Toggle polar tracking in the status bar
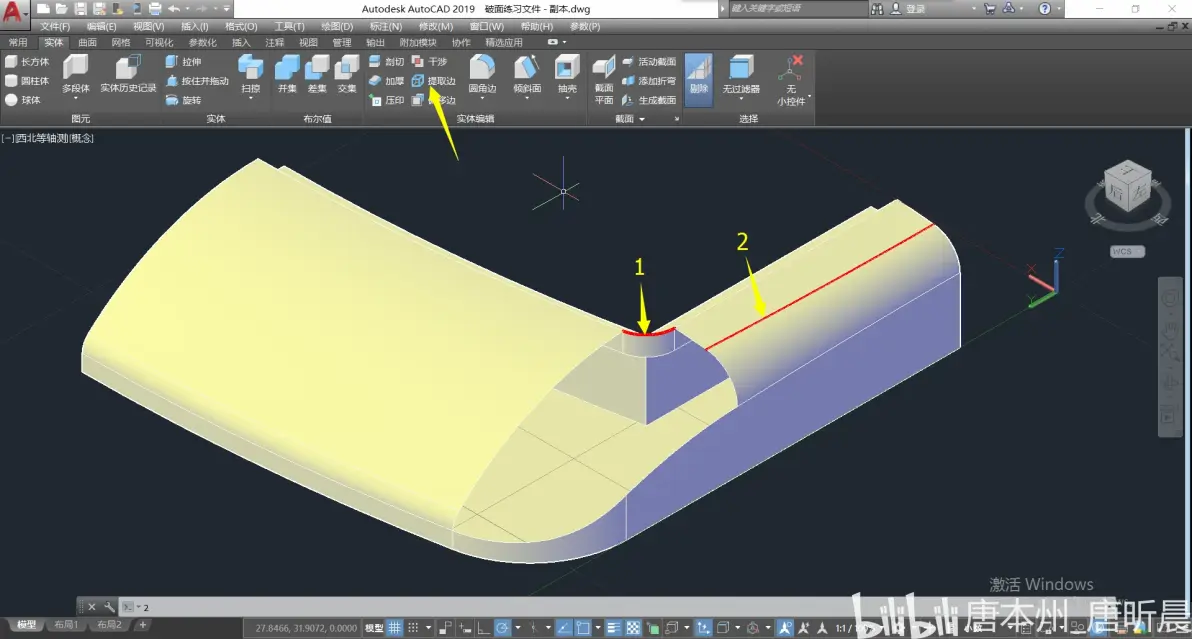 click(x=502, y=628)
